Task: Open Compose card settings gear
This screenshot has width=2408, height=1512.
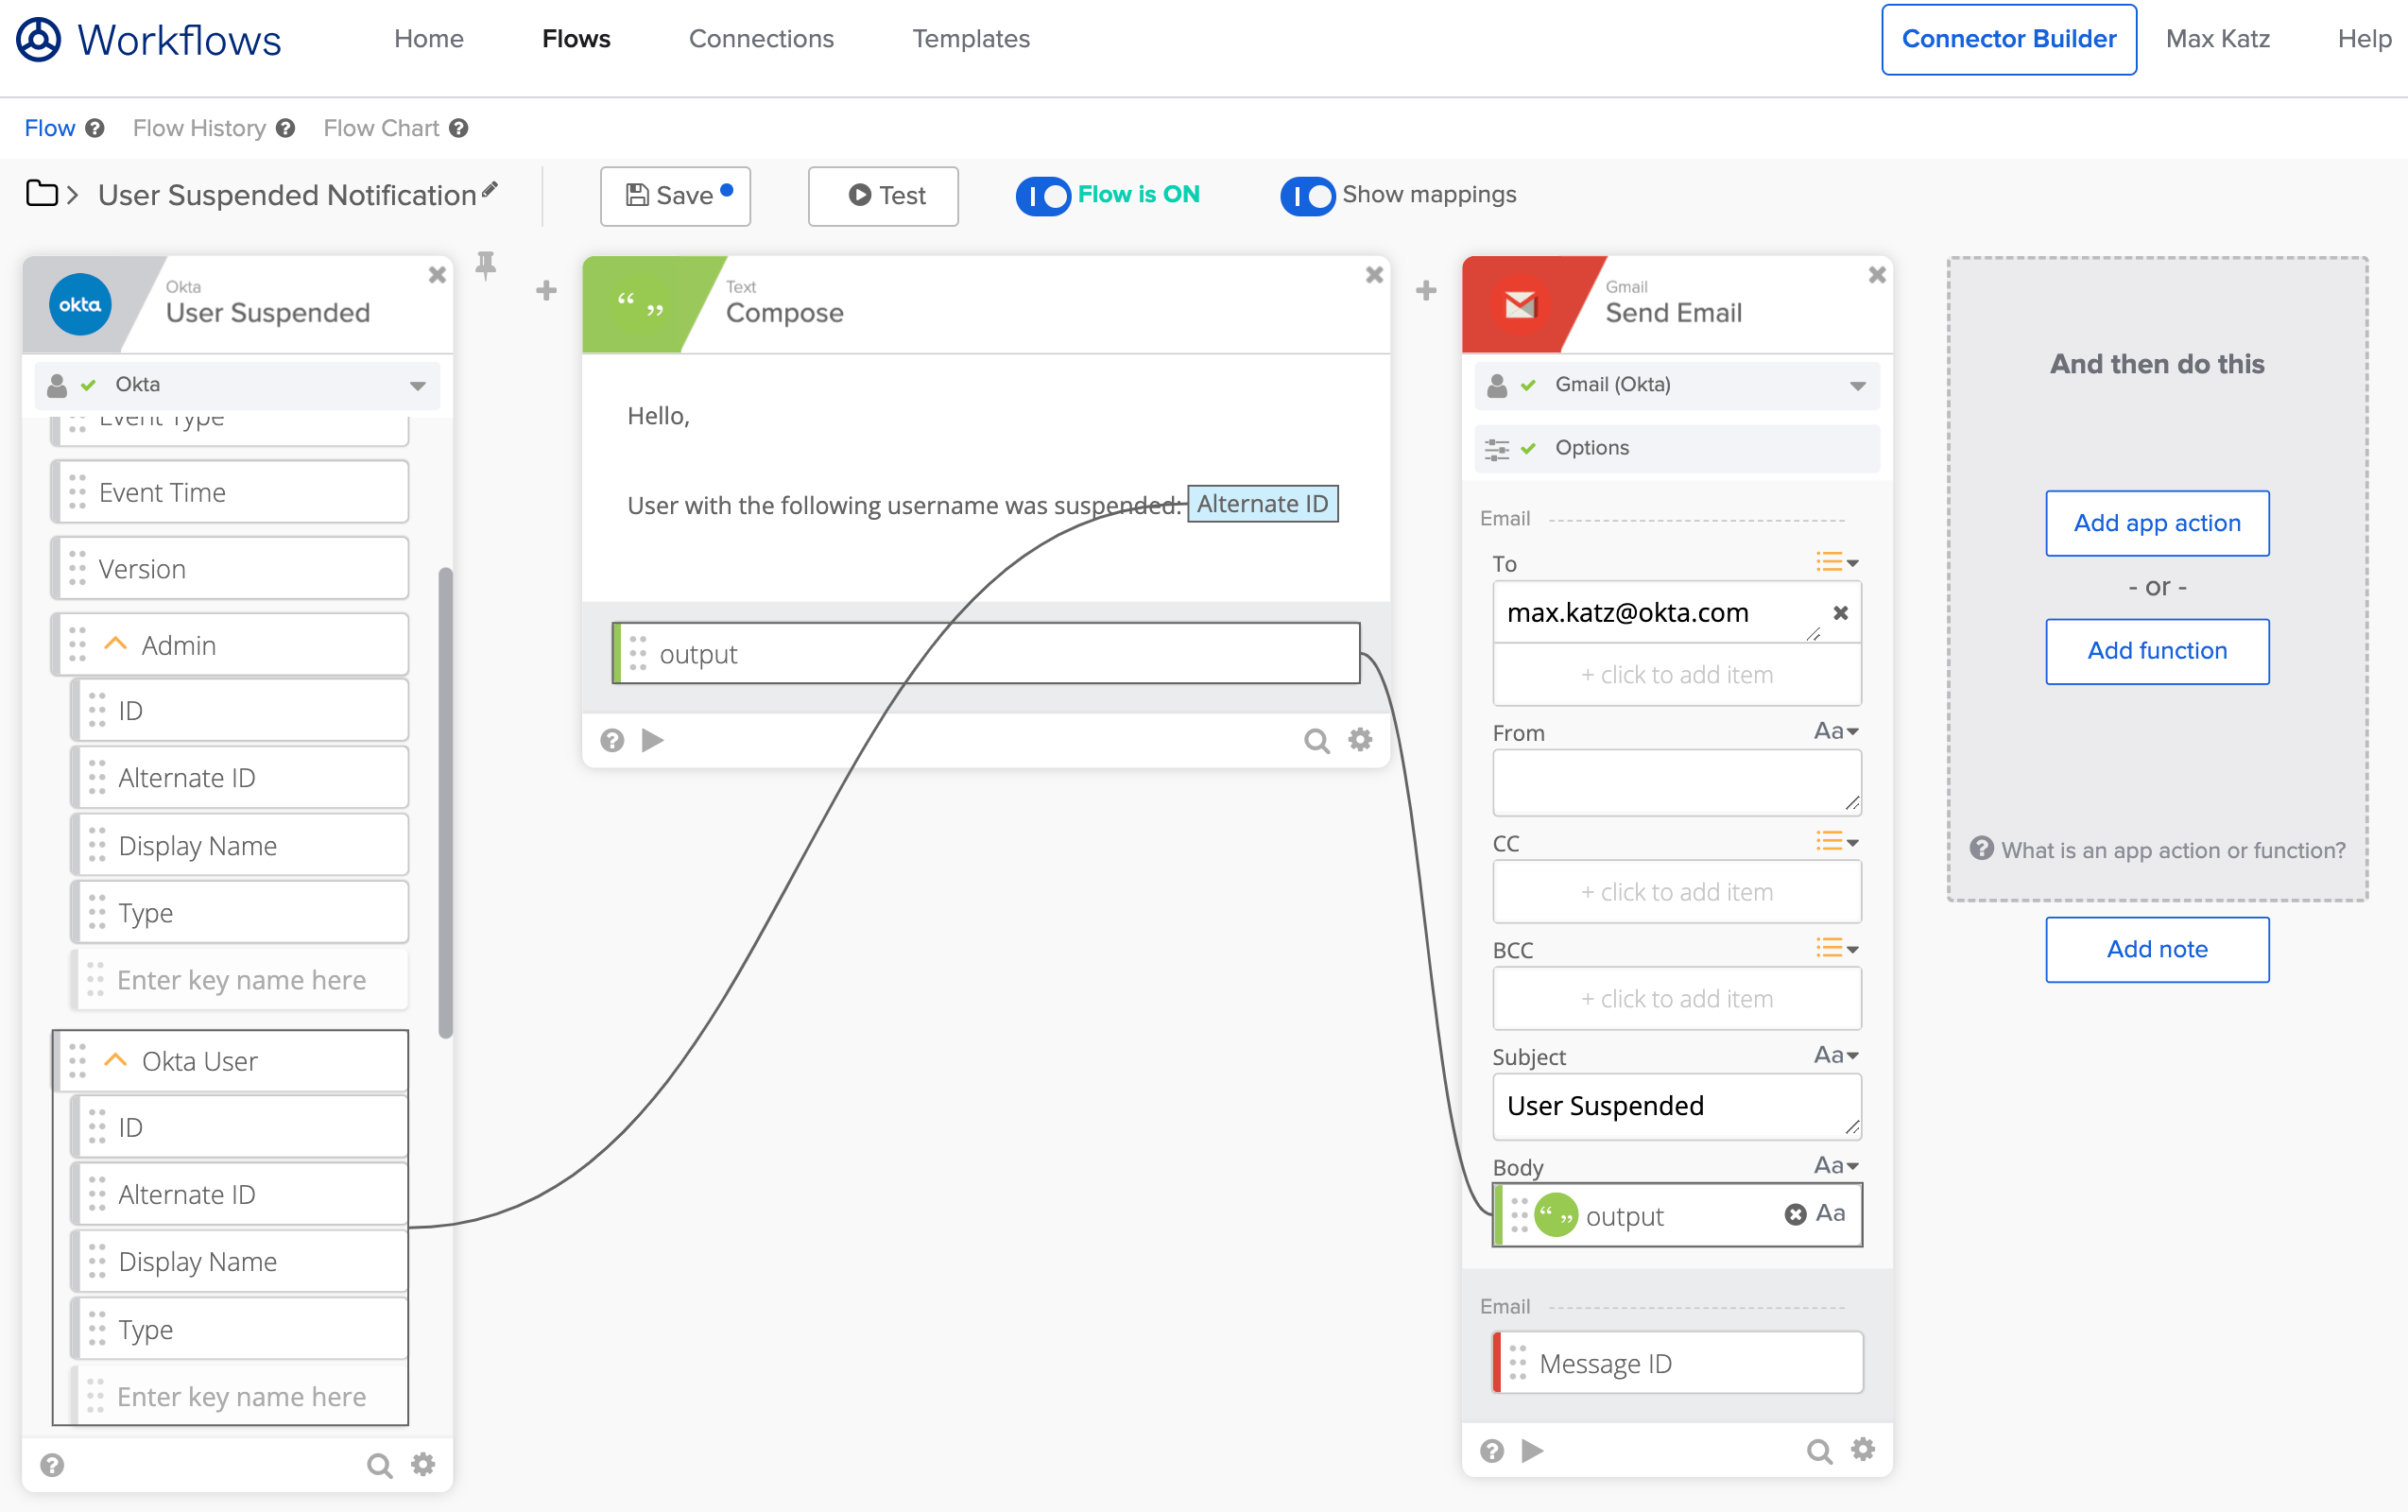Action: pos(1360,740)
